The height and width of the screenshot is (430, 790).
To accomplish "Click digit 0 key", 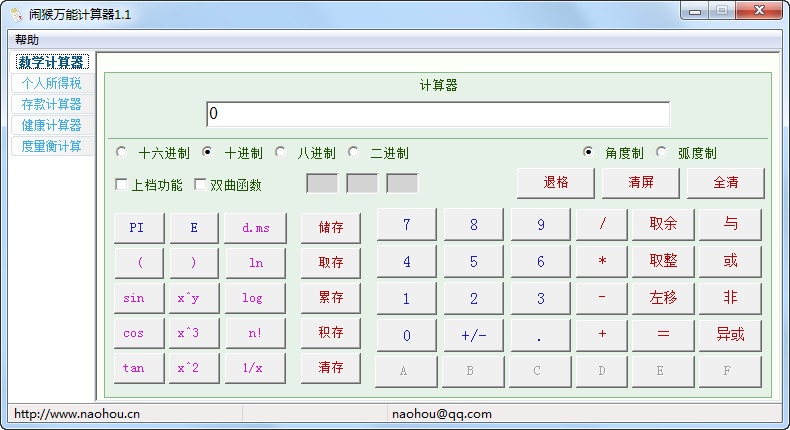I will [x=407, y=335].
